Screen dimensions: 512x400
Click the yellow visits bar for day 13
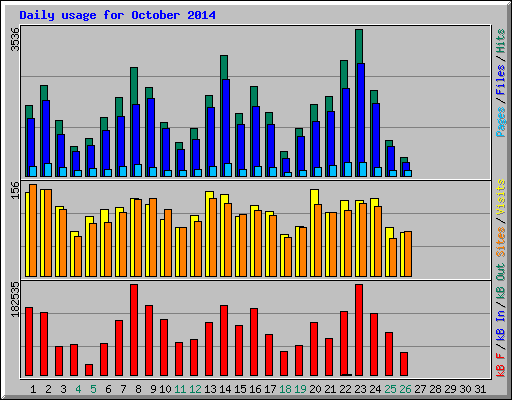point(209,195)
